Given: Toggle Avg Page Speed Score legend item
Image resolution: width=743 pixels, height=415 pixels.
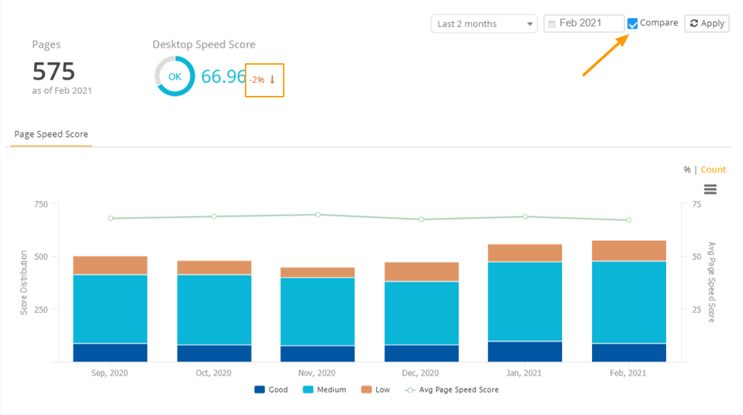Looking at the screenshot, I should point(452,389).
